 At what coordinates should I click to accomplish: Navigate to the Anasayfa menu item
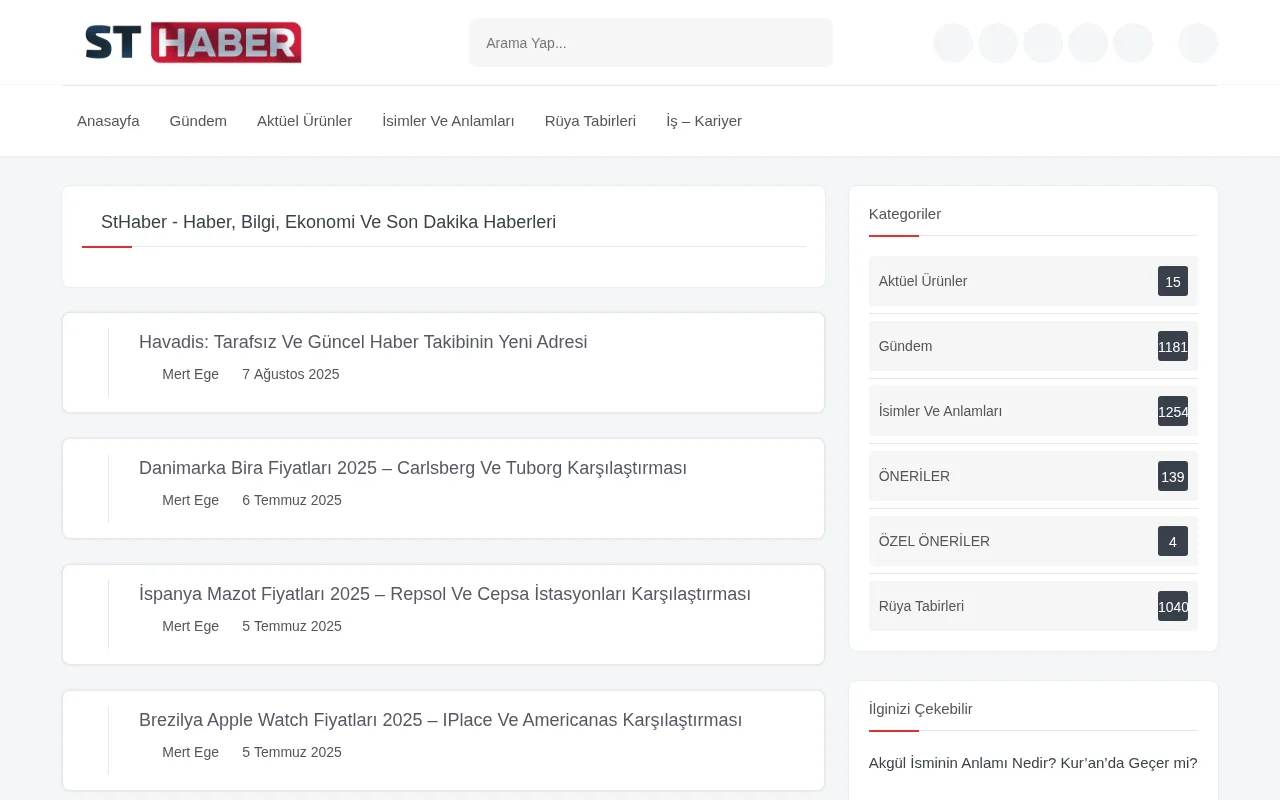tap(108, 120)
